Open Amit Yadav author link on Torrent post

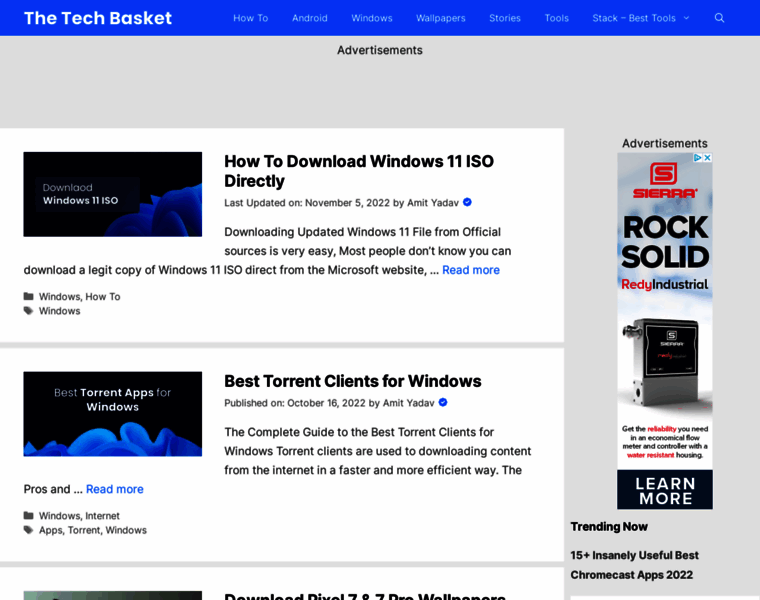tap(409, 403)
